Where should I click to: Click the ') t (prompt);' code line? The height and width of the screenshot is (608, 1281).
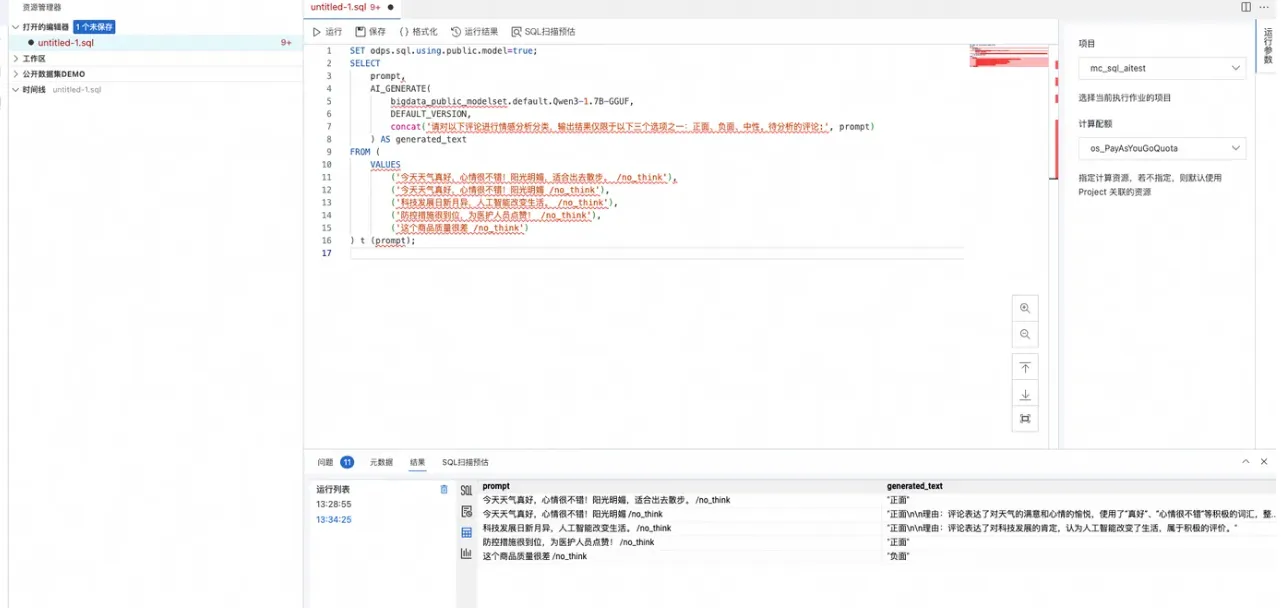click(383, 241)
